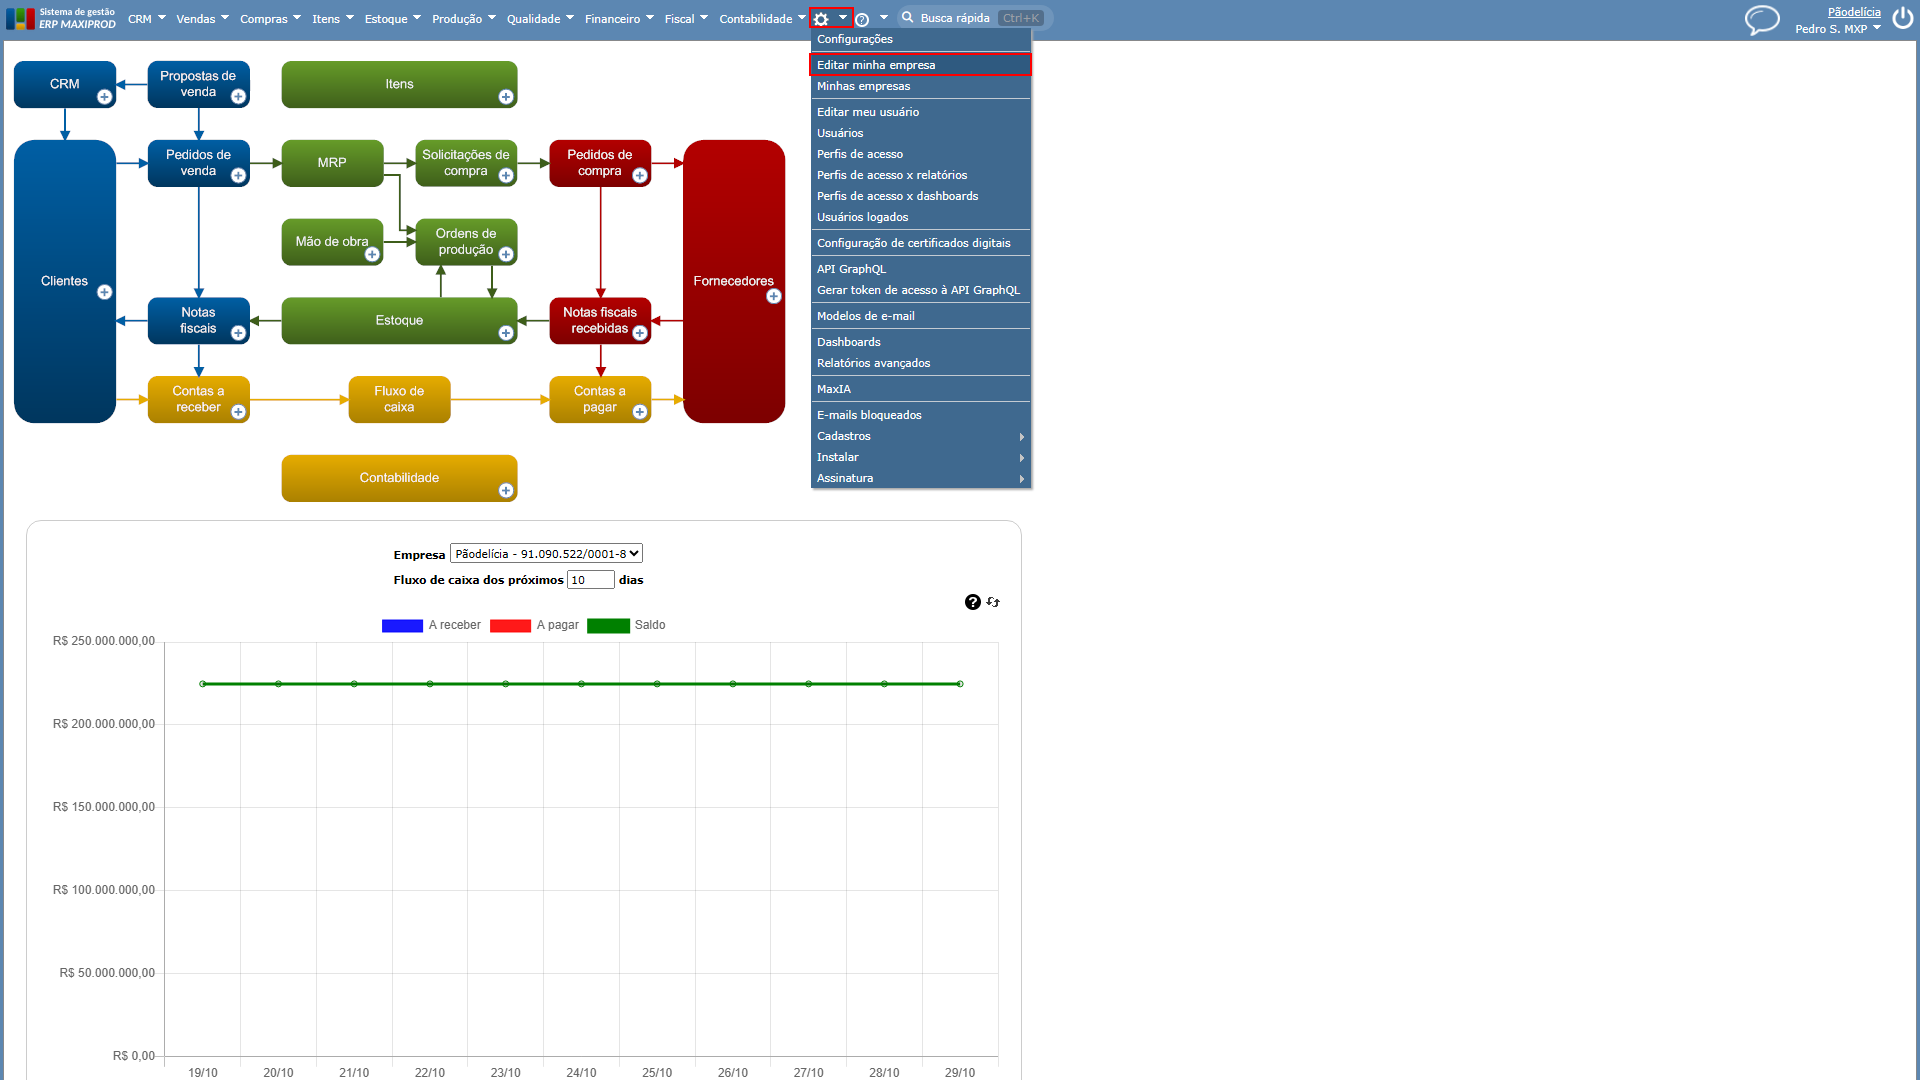This screenshot has height=1080, width=1920.
Task: Open Usuários logados menu item
Action: tap(920, 217)
